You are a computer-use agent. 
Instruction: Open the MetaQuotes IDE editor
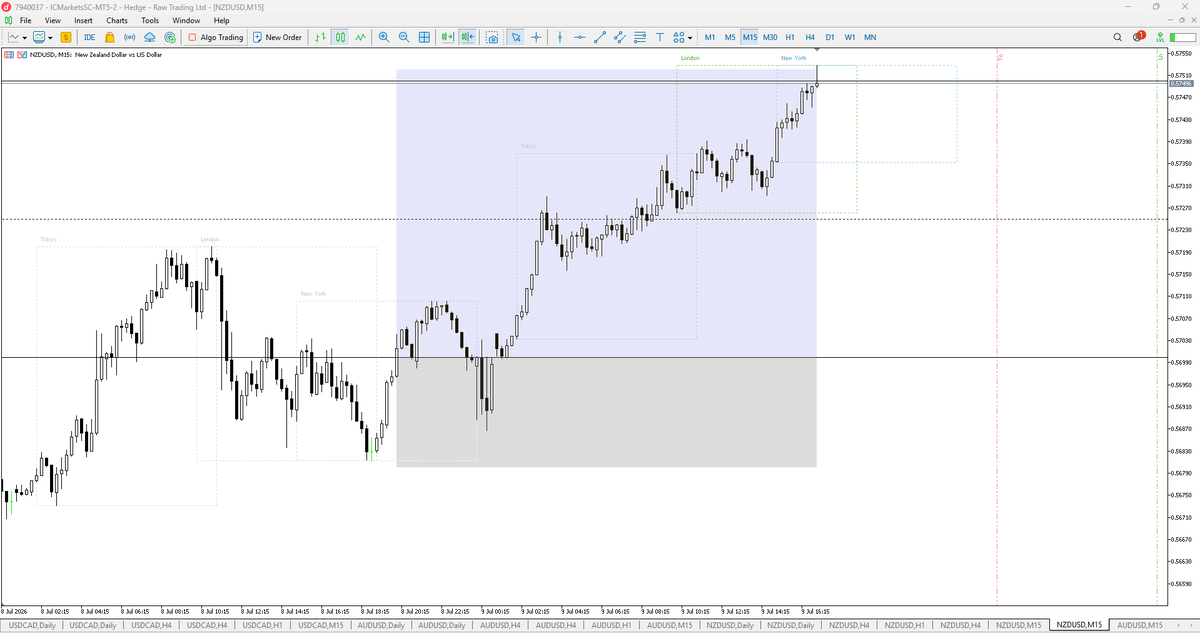click(89, 37)
